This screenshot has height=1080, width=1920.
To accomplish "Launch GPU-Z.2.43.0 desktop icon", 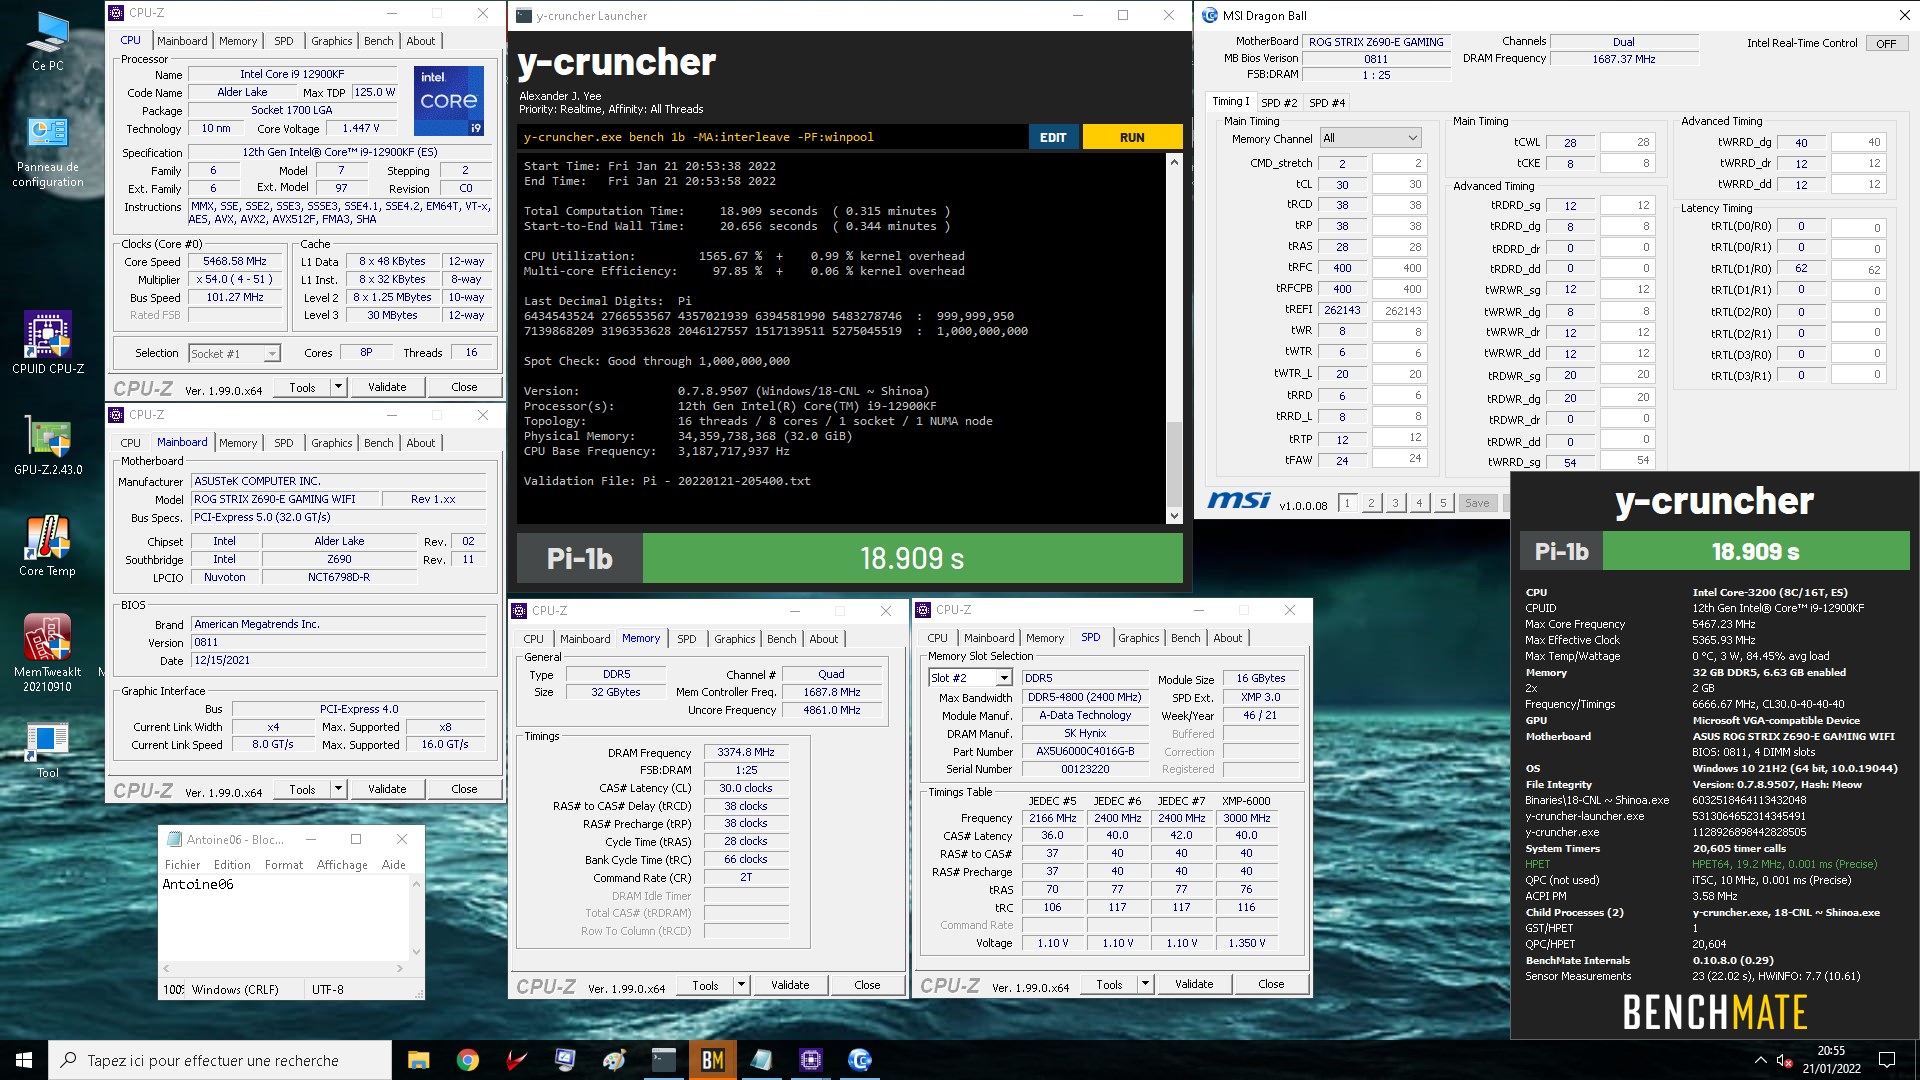I will [47, 445].
